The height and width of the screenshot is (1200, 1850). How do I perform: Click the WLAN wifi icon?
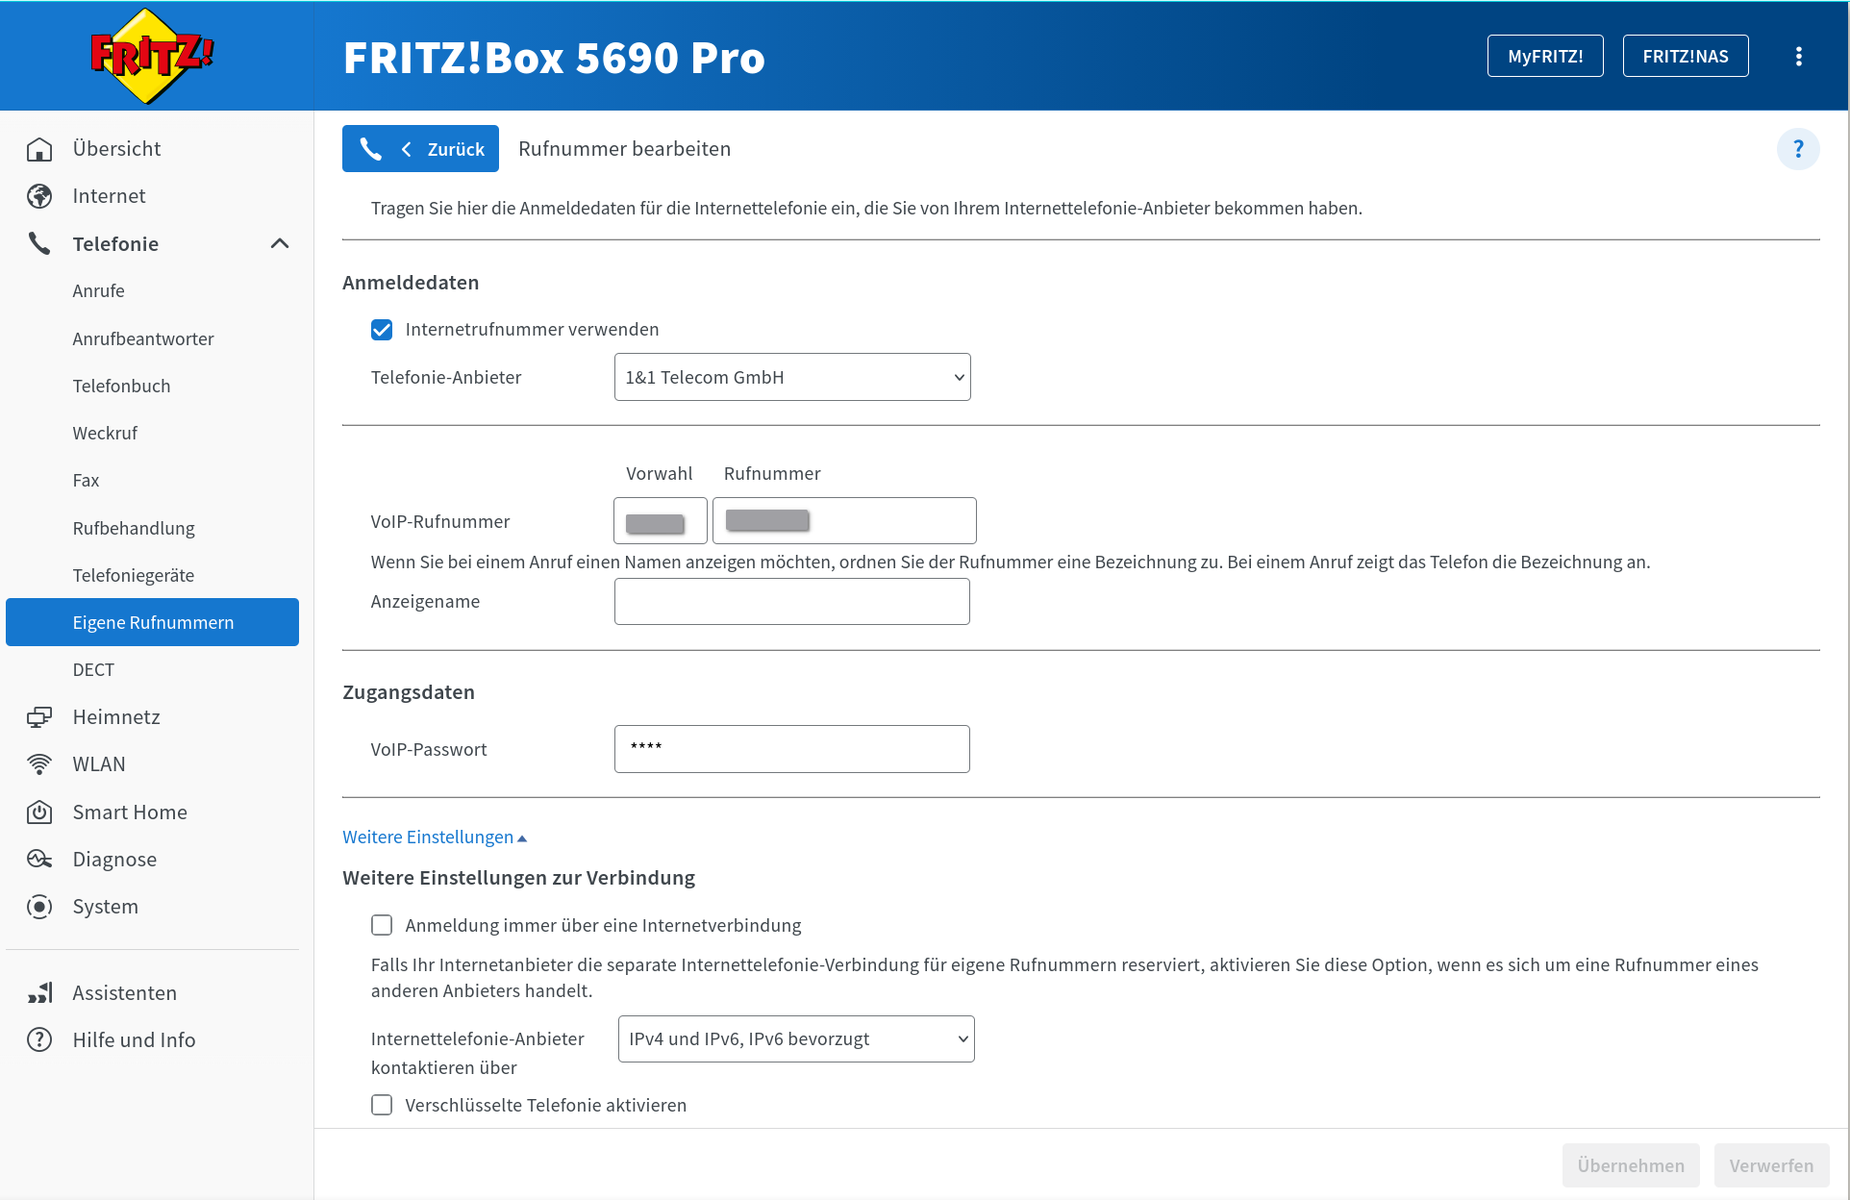[39, 764]
